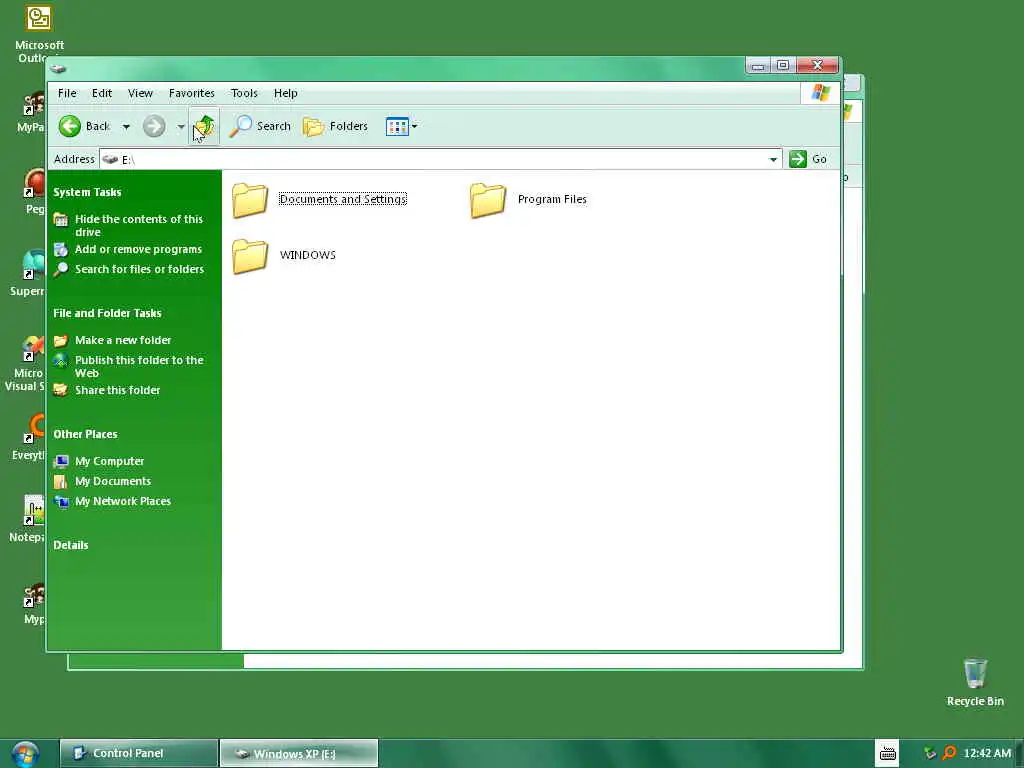The image size is (1024, 768).
Task: Open the Documents and Settings folder icon
Action: point(250,200)
